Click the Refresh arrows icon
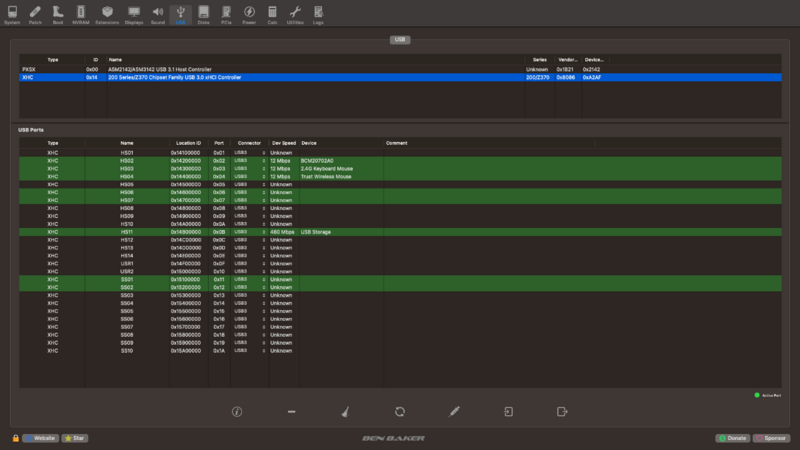The width and height of the screenshot is (800, 450). (x=399, y=411)
